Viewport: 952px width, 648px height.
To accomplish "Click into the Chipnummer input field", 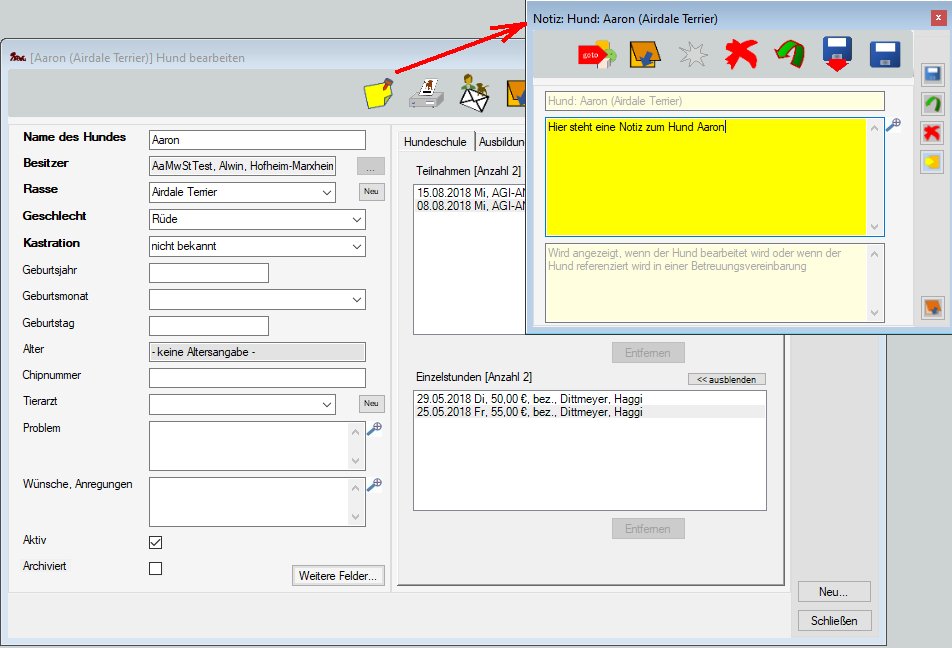I will [x=257, y=377].
